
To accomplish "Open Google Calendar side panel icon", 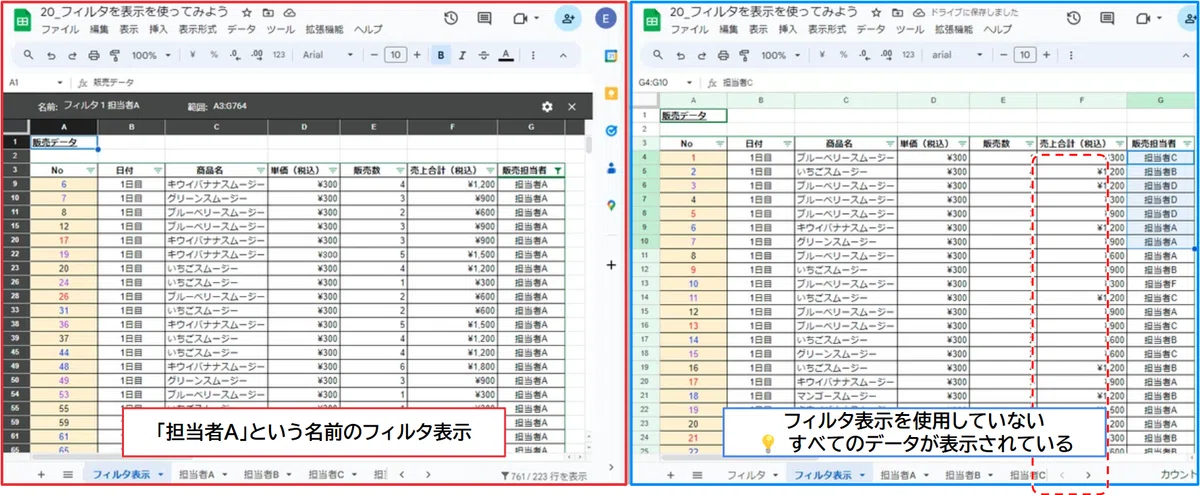I will (x=612, y=57).
